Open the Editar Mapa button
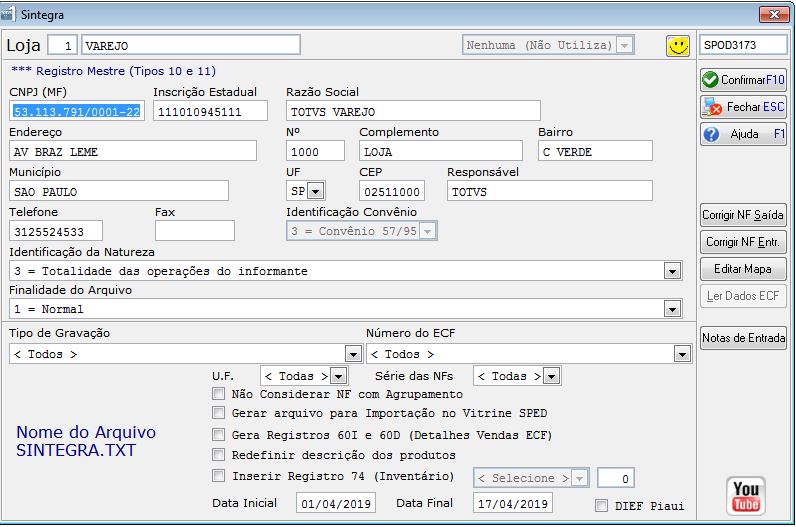 [743, 269]
